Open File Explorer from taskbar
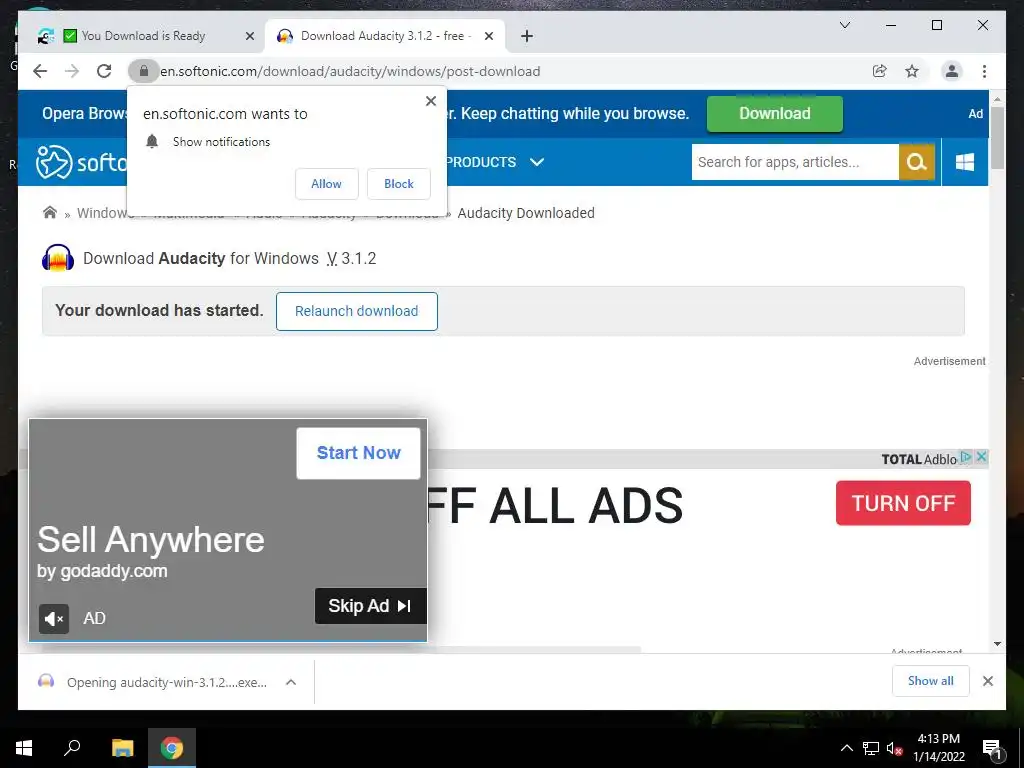The image size is (1024, 768). coord(122,748)
